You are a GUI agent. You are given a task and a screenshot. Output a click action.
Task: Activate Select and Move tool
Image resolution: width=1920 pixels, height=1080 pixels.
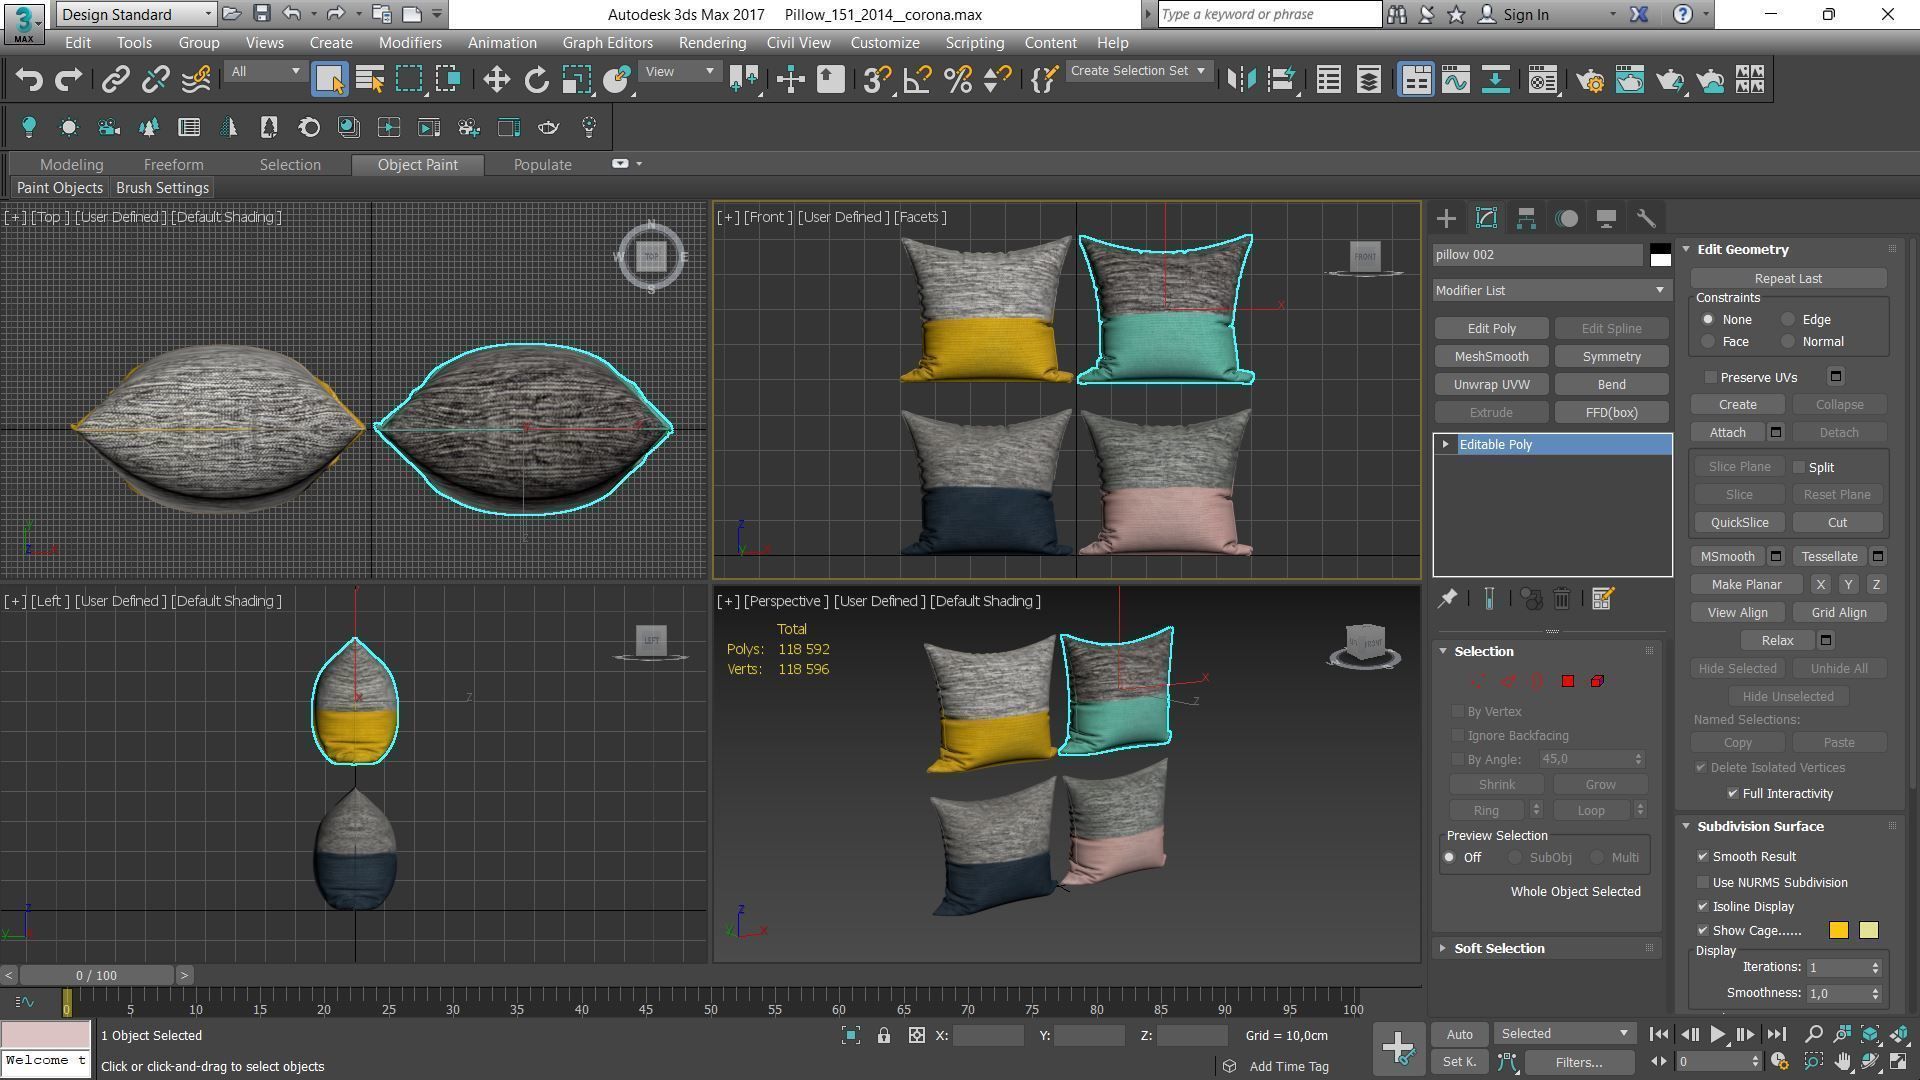pos(497,80)
